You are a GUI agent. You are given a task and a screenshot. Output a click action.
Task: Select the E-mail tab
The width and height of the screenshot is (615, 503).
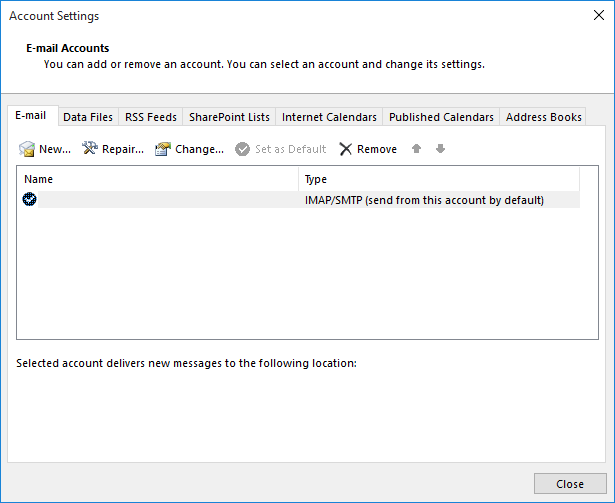point(31,116)
